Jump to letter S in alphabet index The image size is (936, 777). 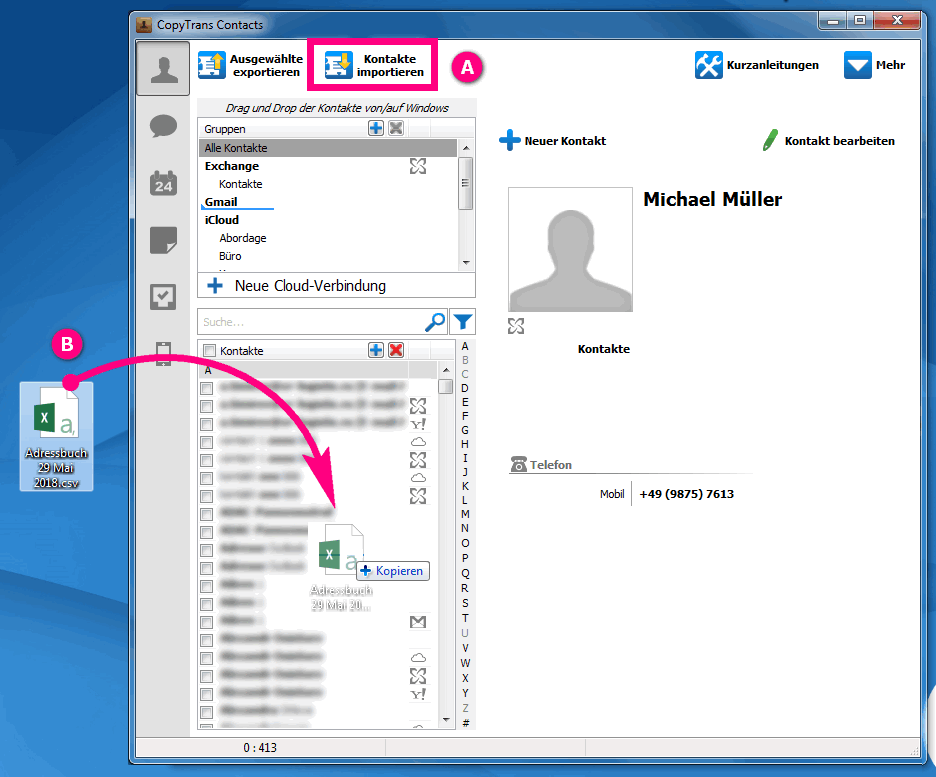point(465,603)
